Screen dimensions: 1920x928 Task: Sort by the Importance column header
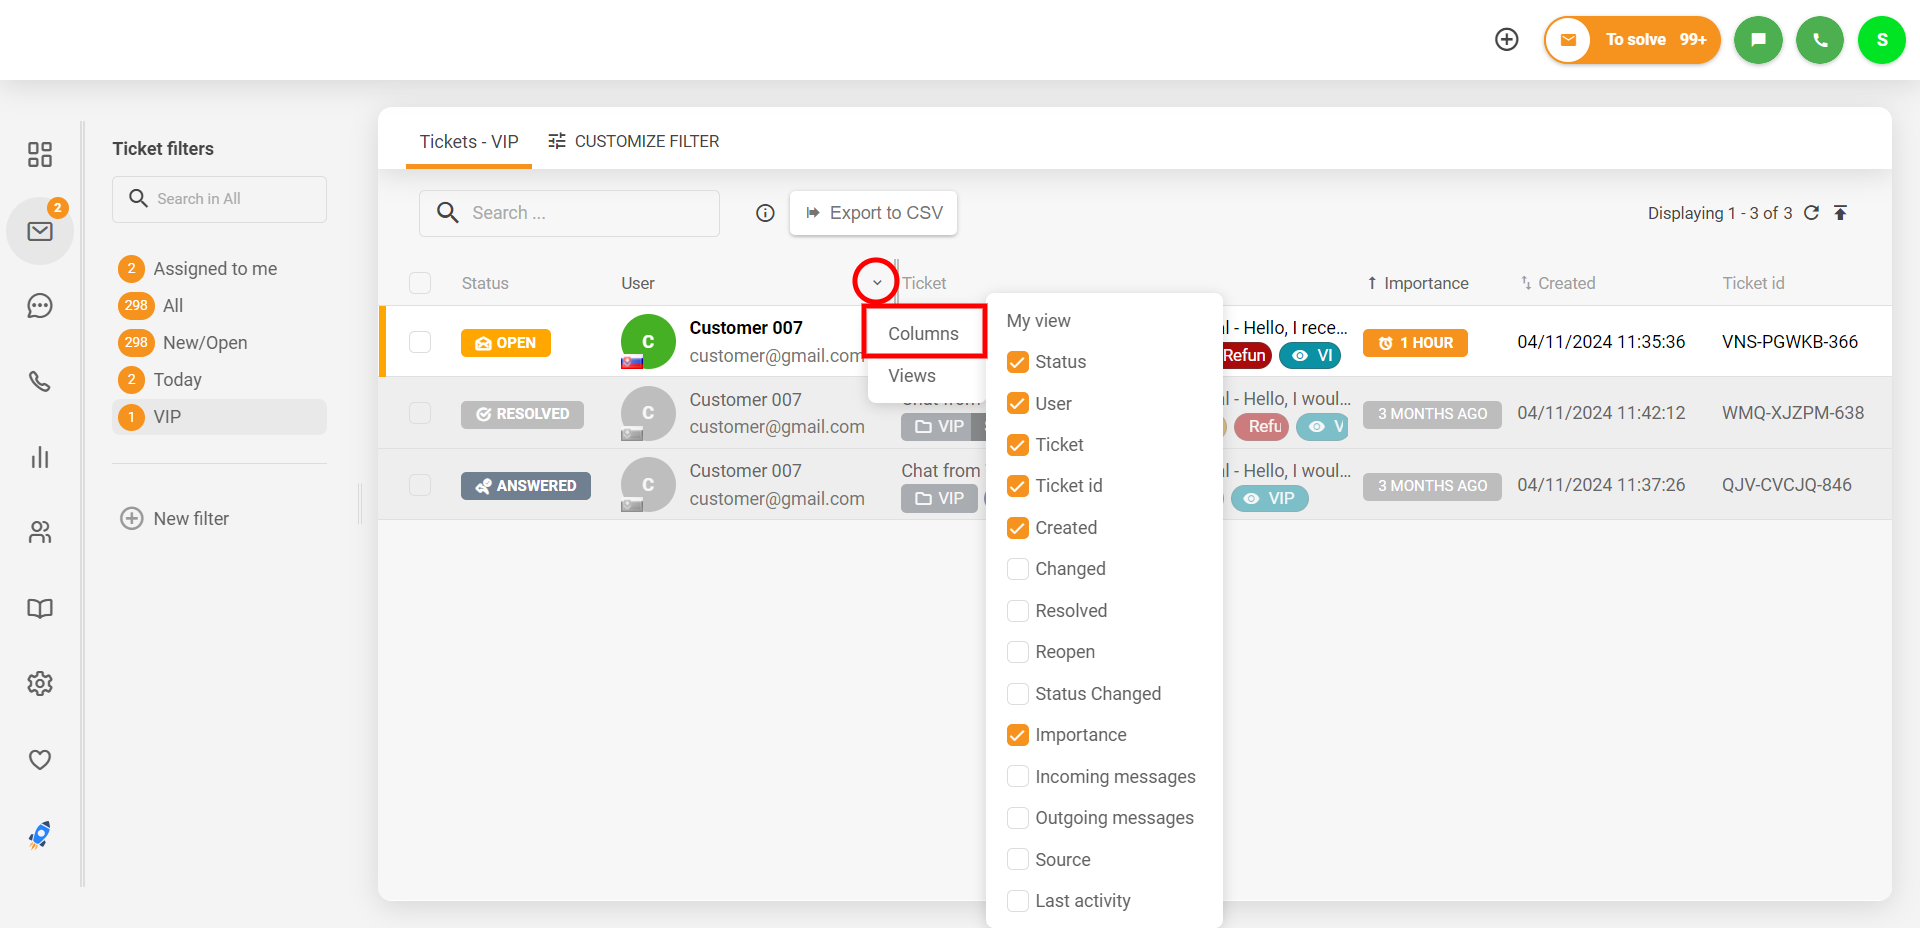[x=1425, y=283]
